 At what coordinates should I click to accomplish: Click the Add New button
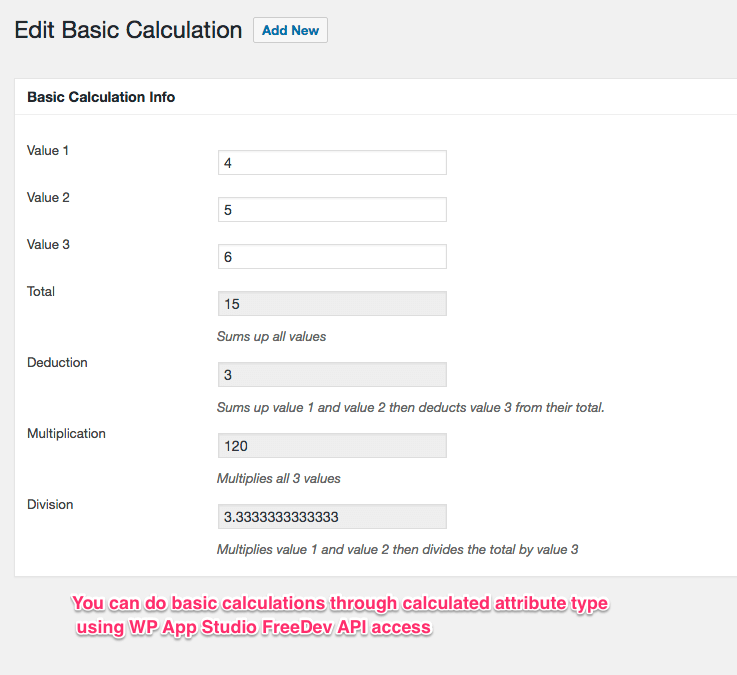tap(290, 30)
